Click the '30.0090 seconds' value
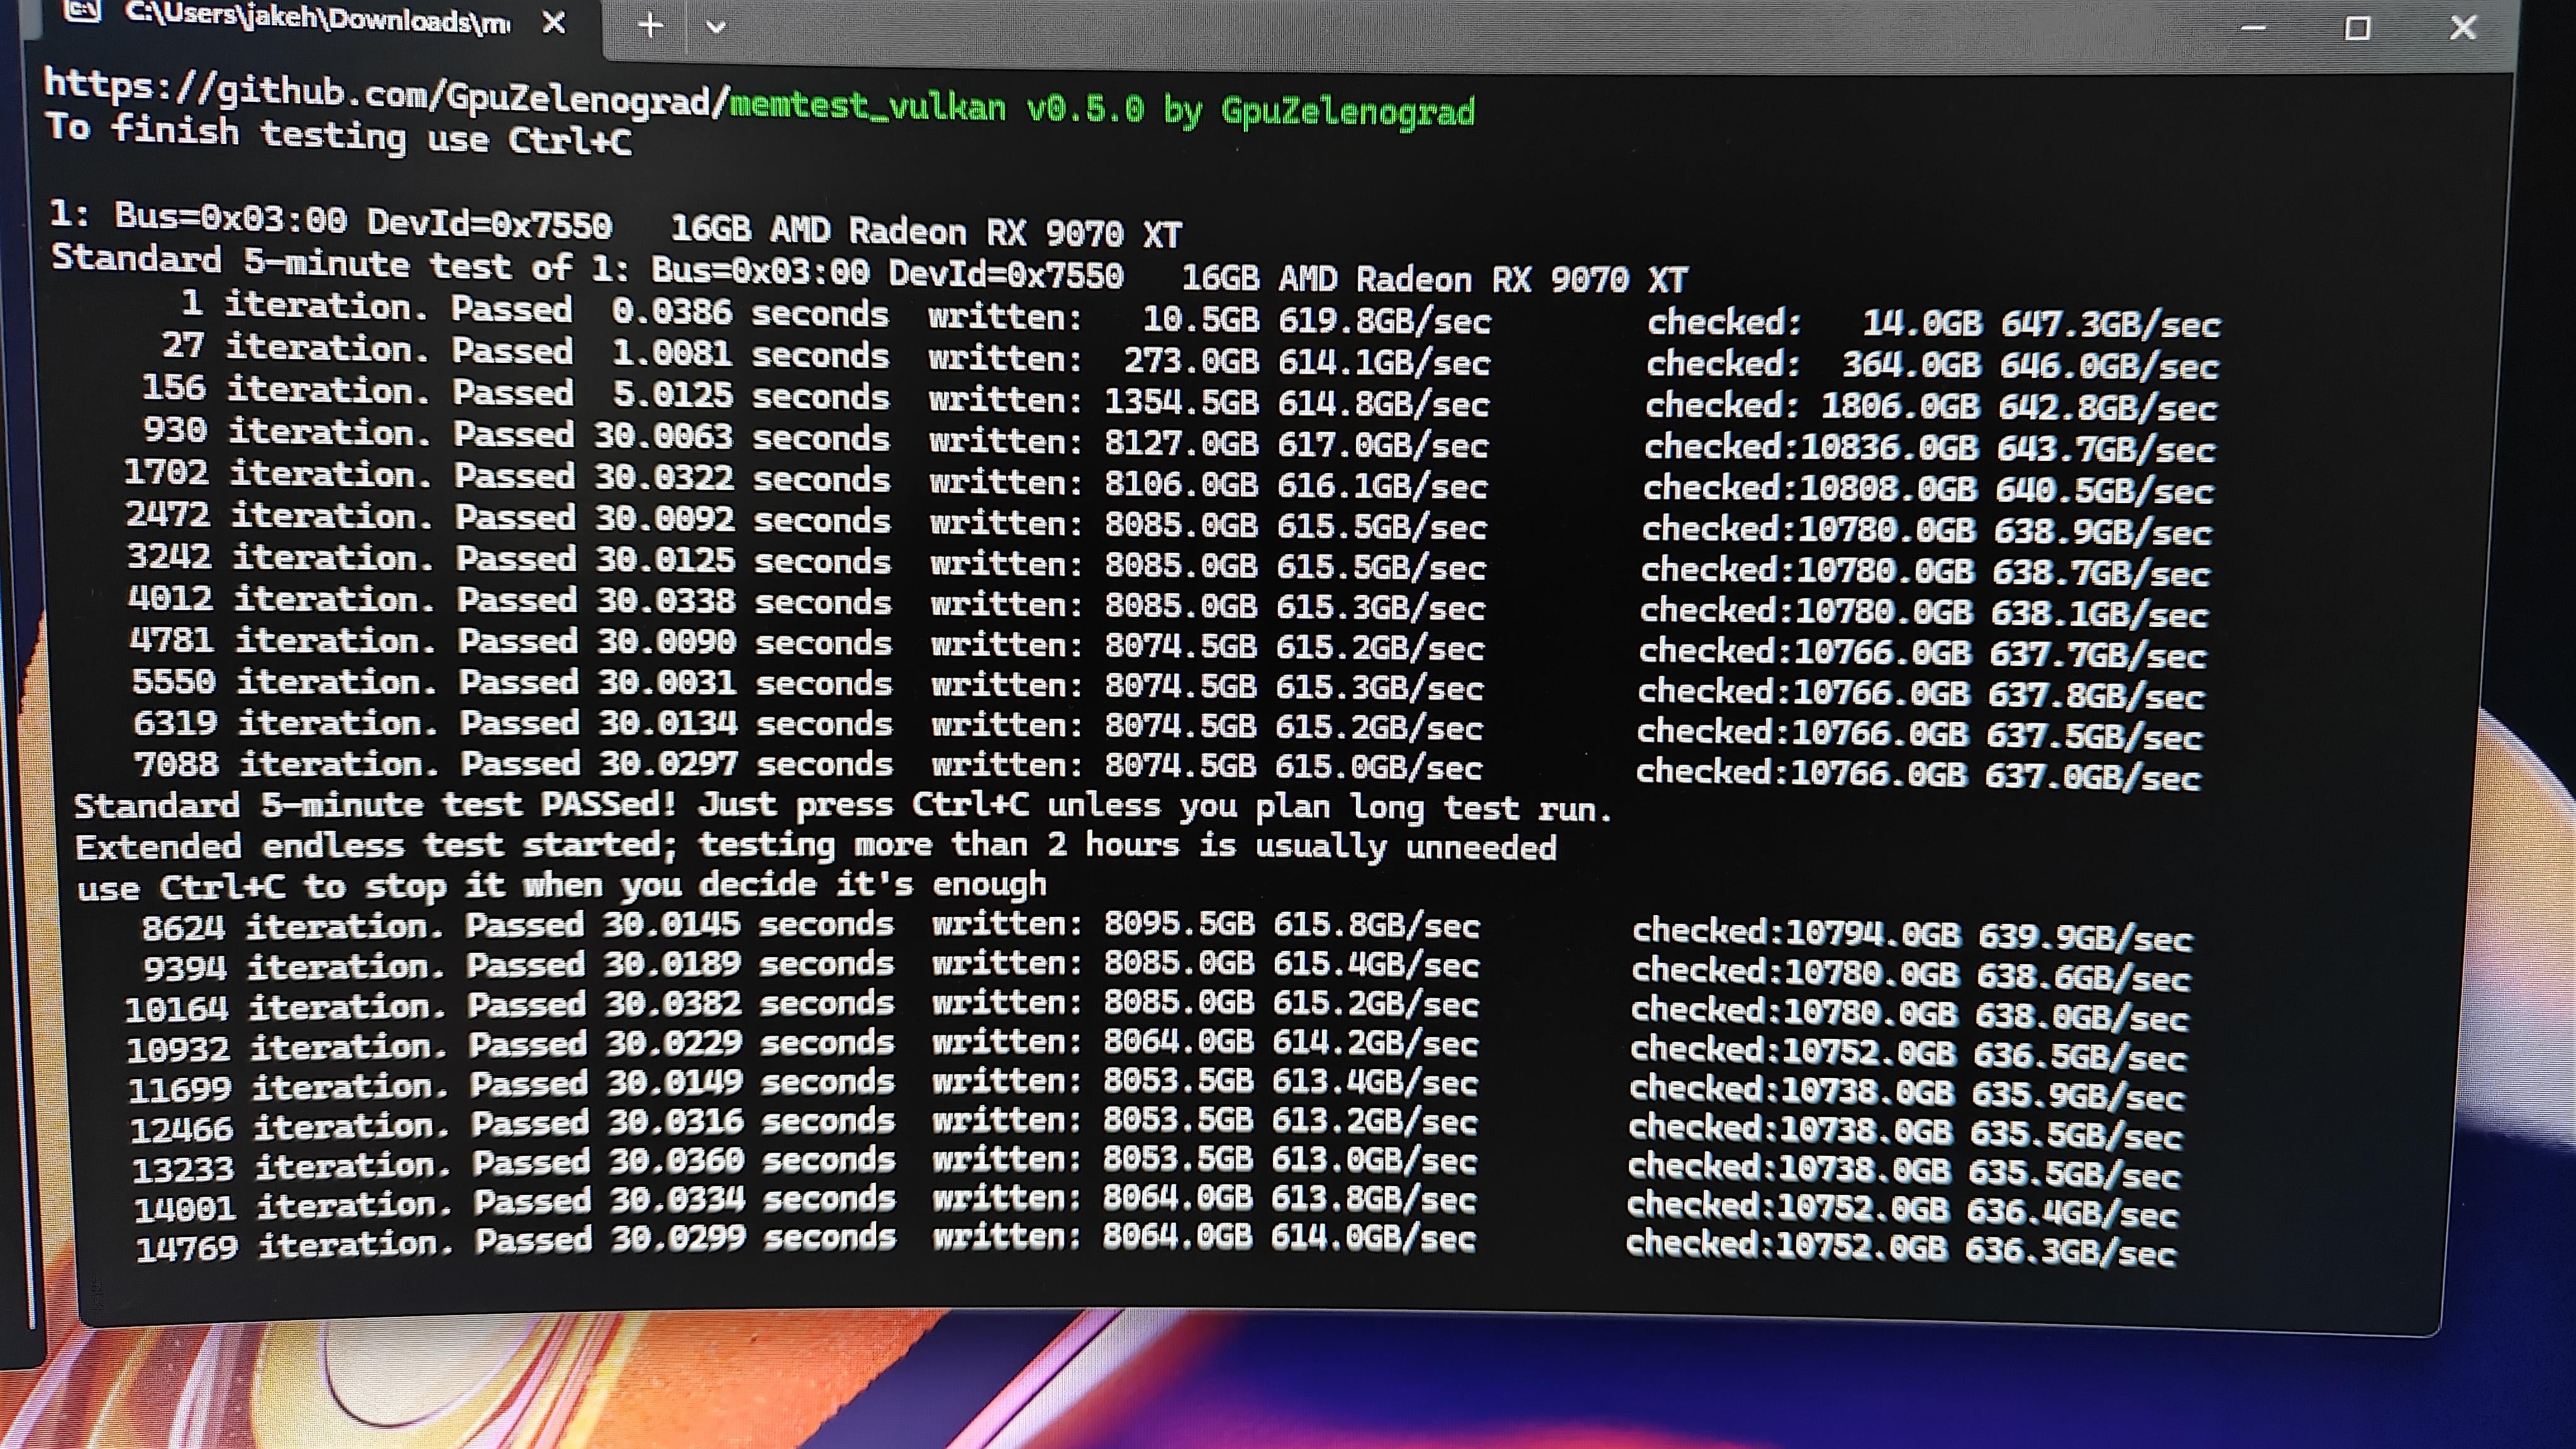 coord(745,642)
